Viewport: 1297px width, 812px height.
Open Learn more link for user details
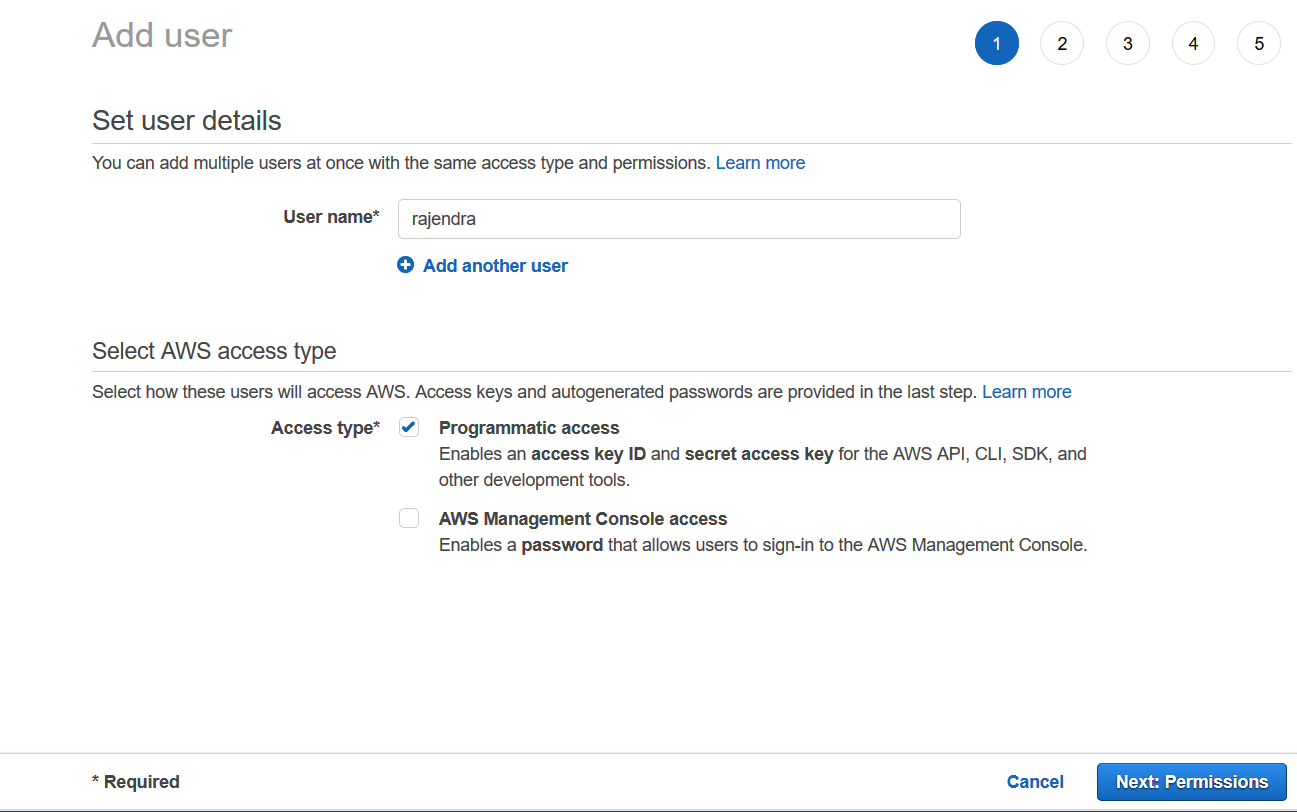pos(760,163)
